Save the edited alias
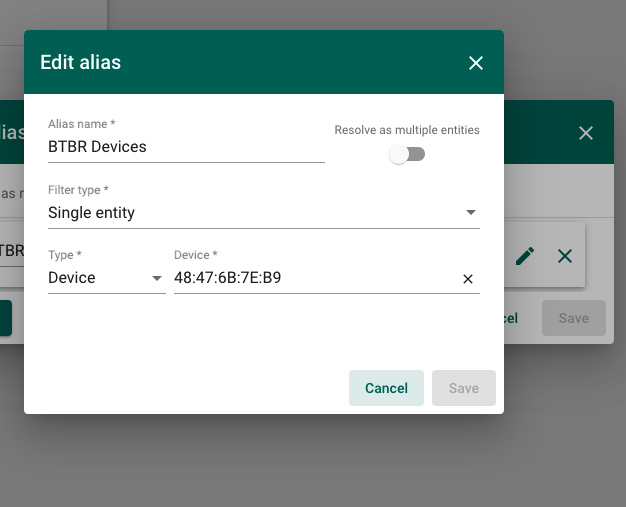 pos(464,388)
